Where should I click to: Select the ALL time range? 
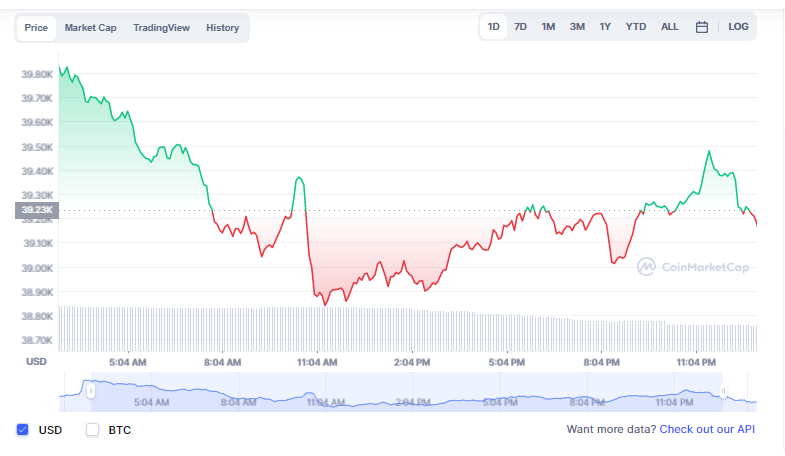[669, 27]
